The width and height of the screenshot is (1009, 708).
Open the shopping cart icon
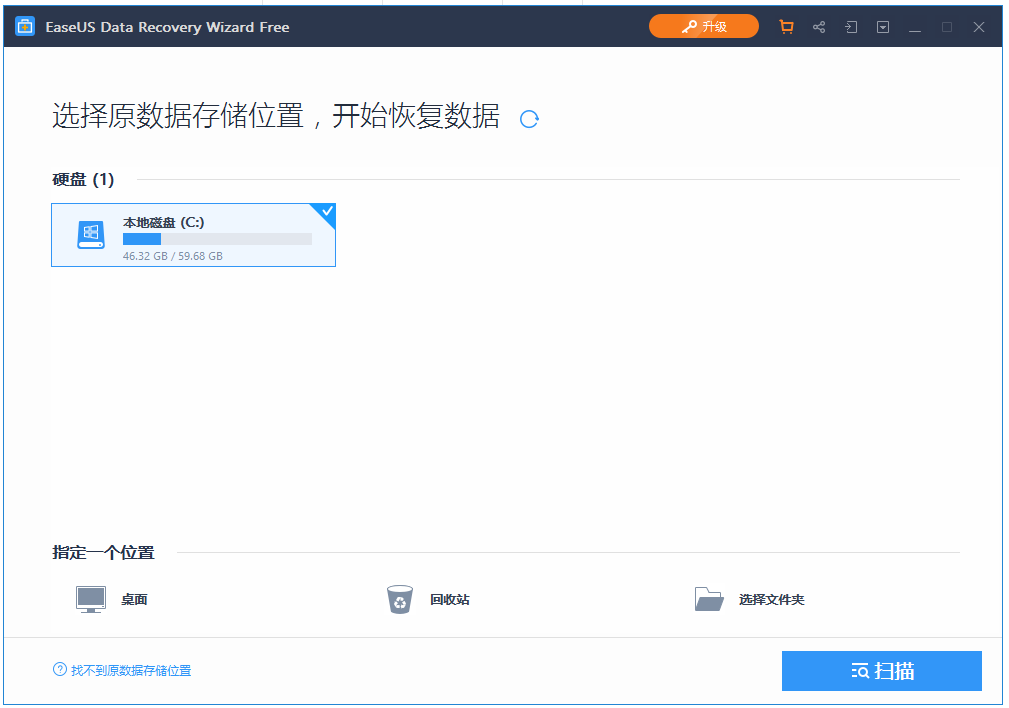[x=786, y=27]
